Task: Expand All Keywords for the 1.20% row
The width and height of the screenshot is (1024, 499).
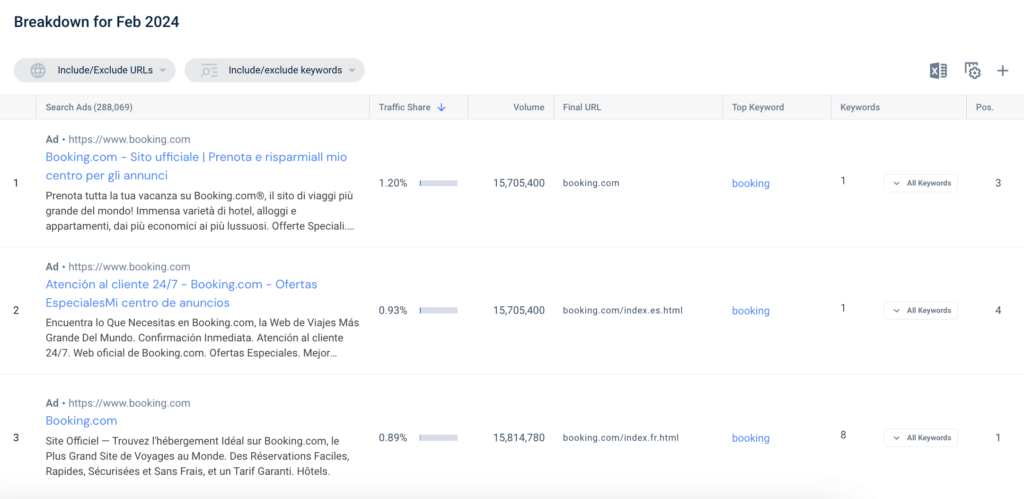Action: click(921, 184)
